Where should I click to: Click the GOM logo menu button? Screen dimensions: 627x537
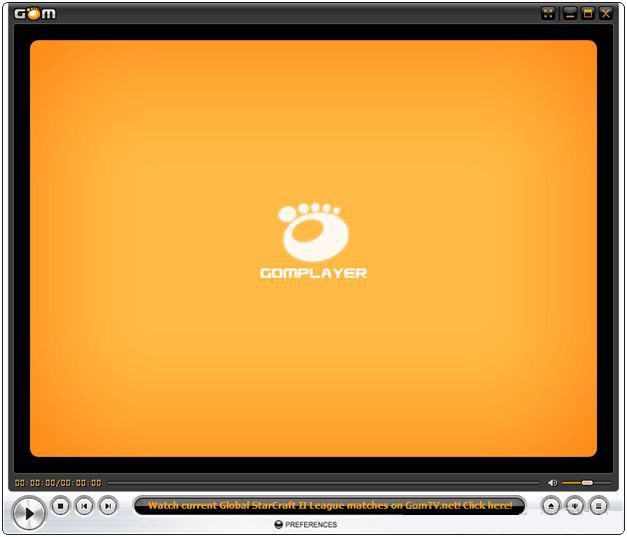pyautogui.click(x=35, y=14)
